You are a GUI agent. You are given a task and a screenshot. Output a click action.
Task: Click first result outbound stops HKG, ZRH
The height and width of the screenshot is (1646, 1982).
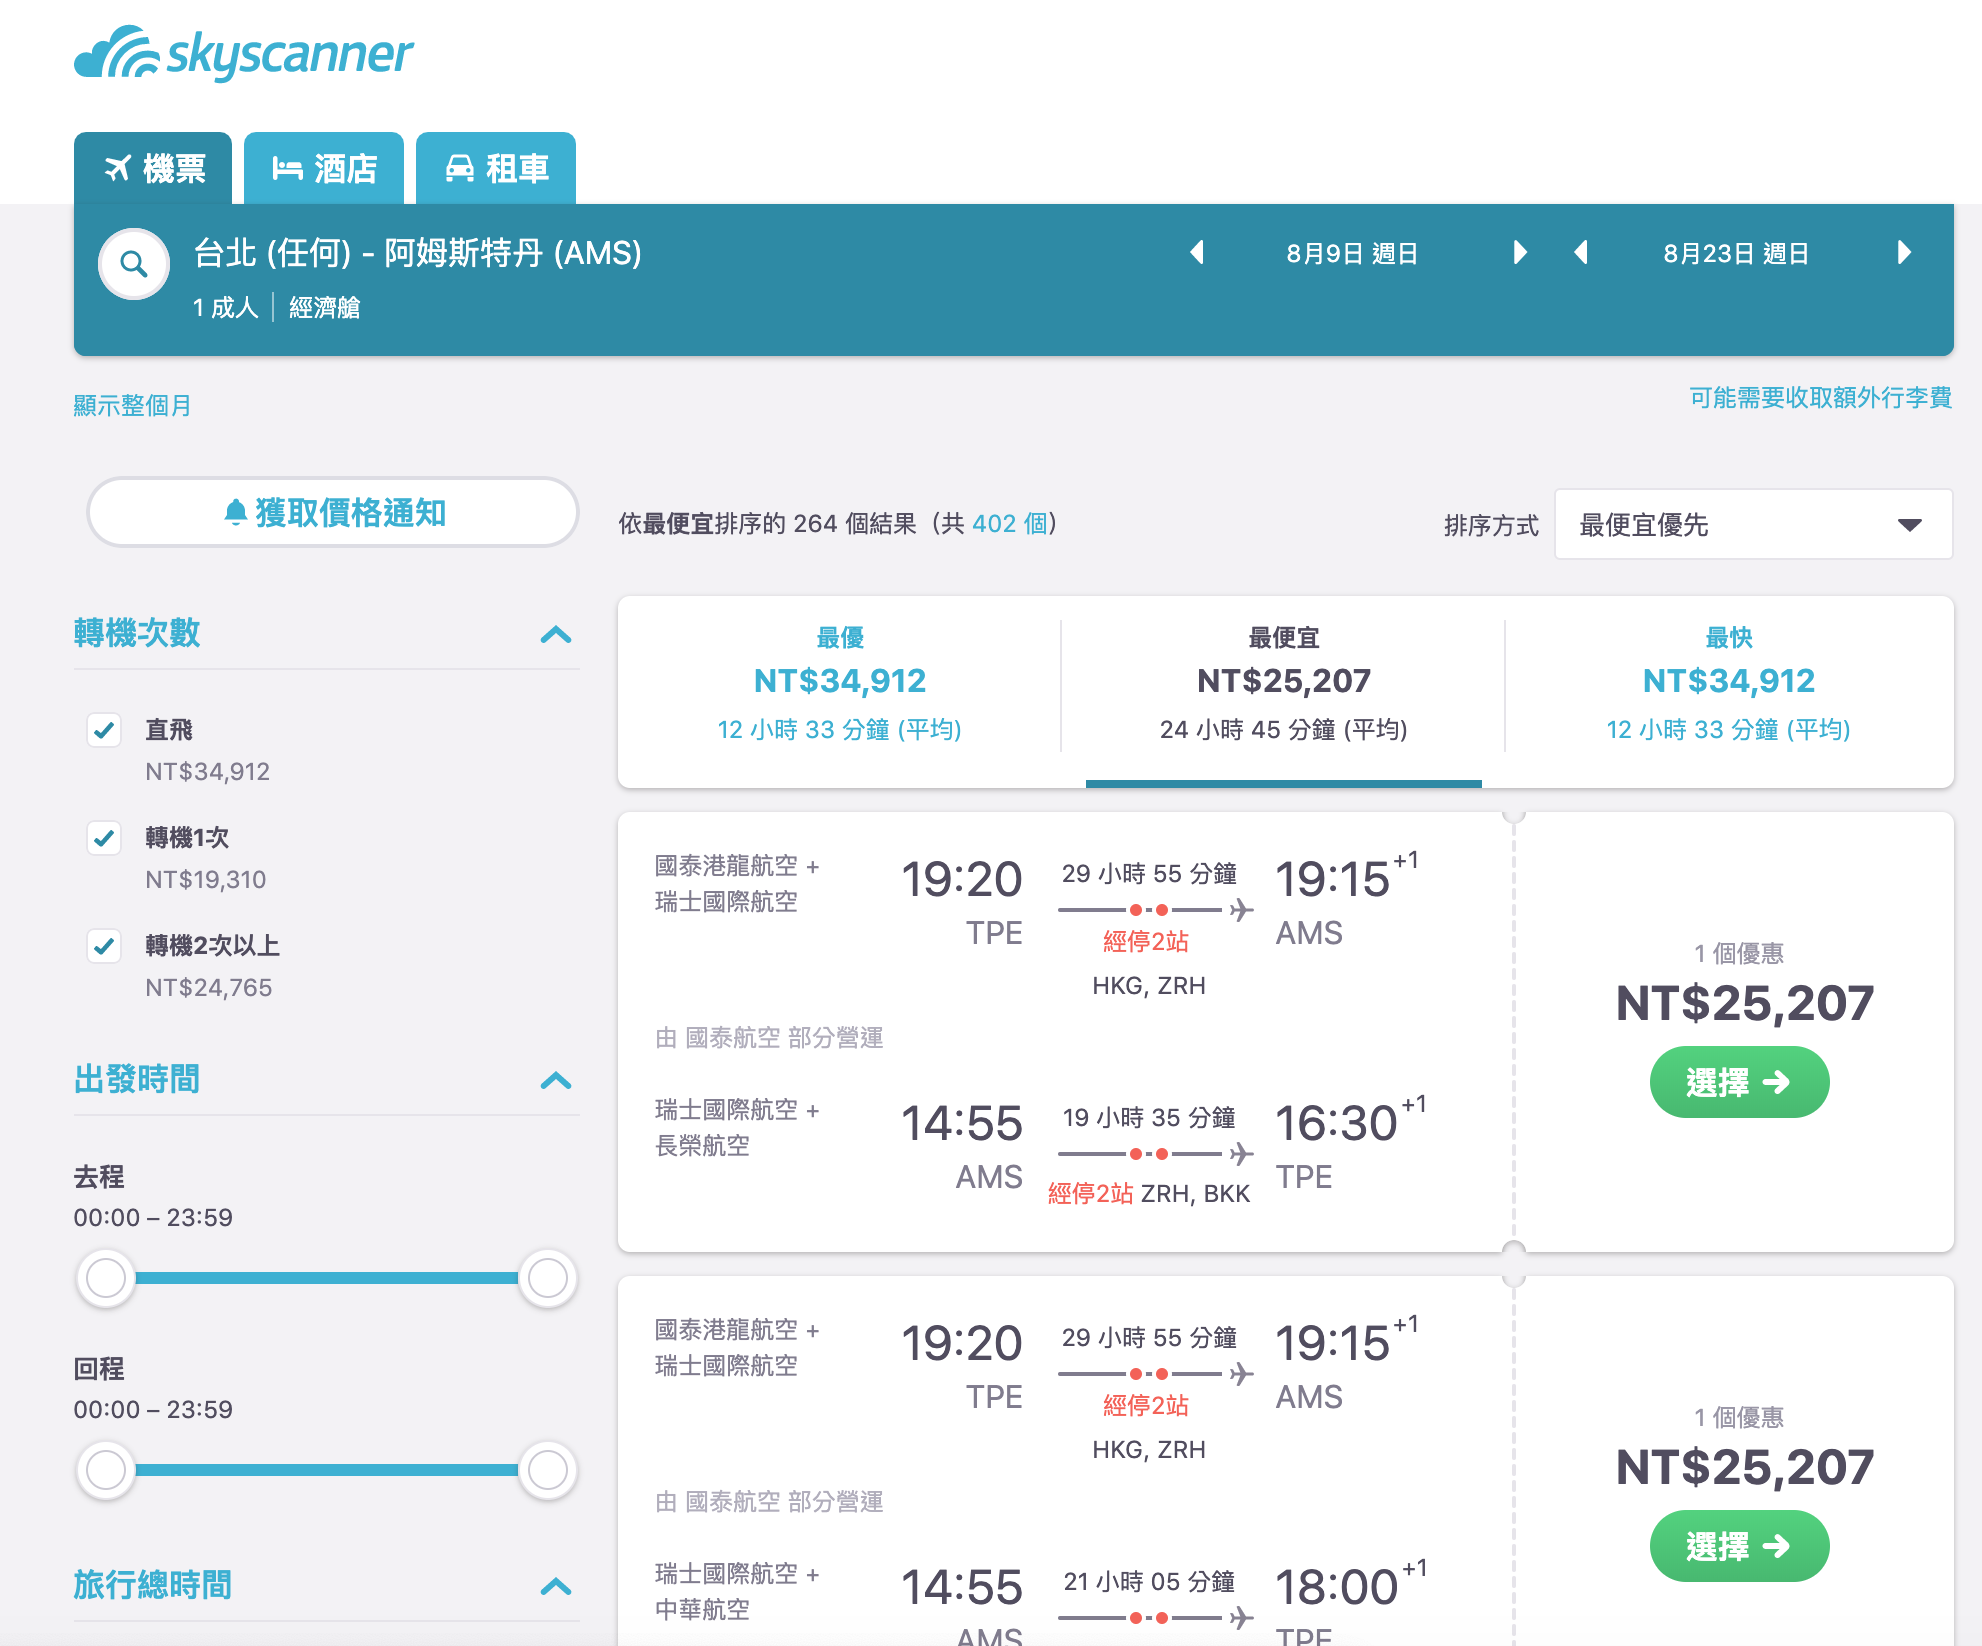1149,985
